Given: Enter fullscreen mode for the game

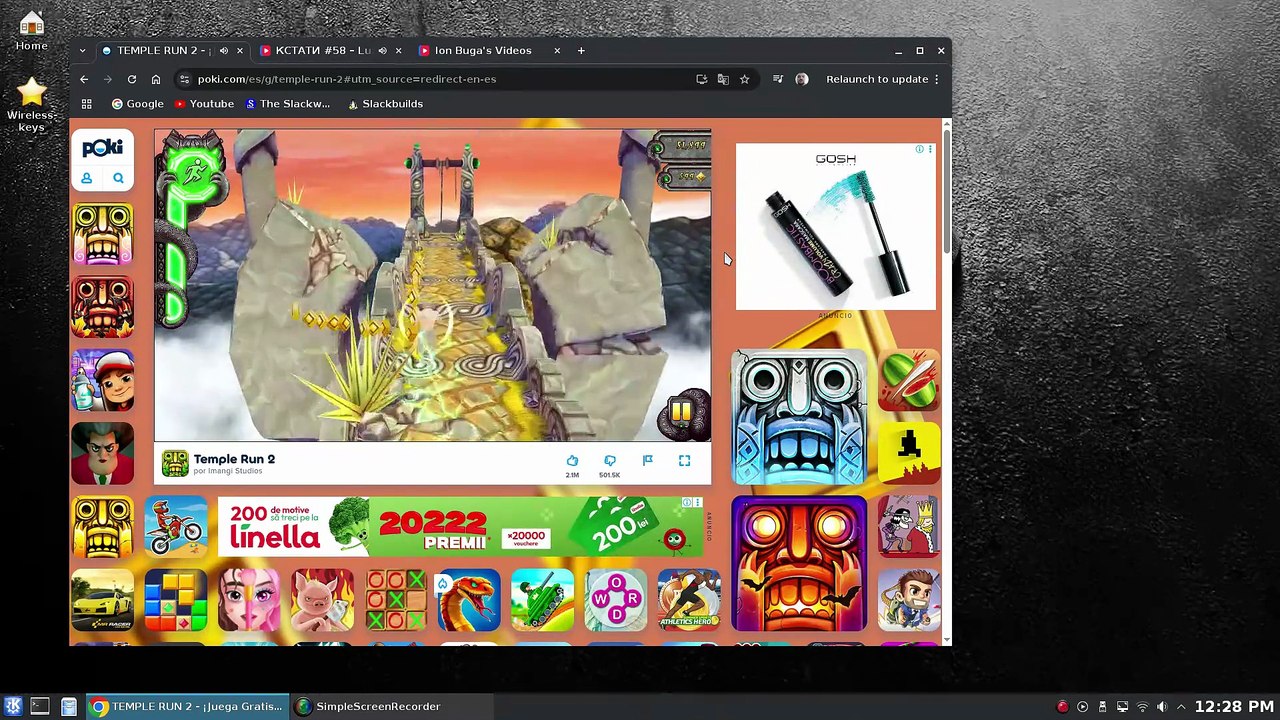Looking at the screenshot, I should pos(684,461).
